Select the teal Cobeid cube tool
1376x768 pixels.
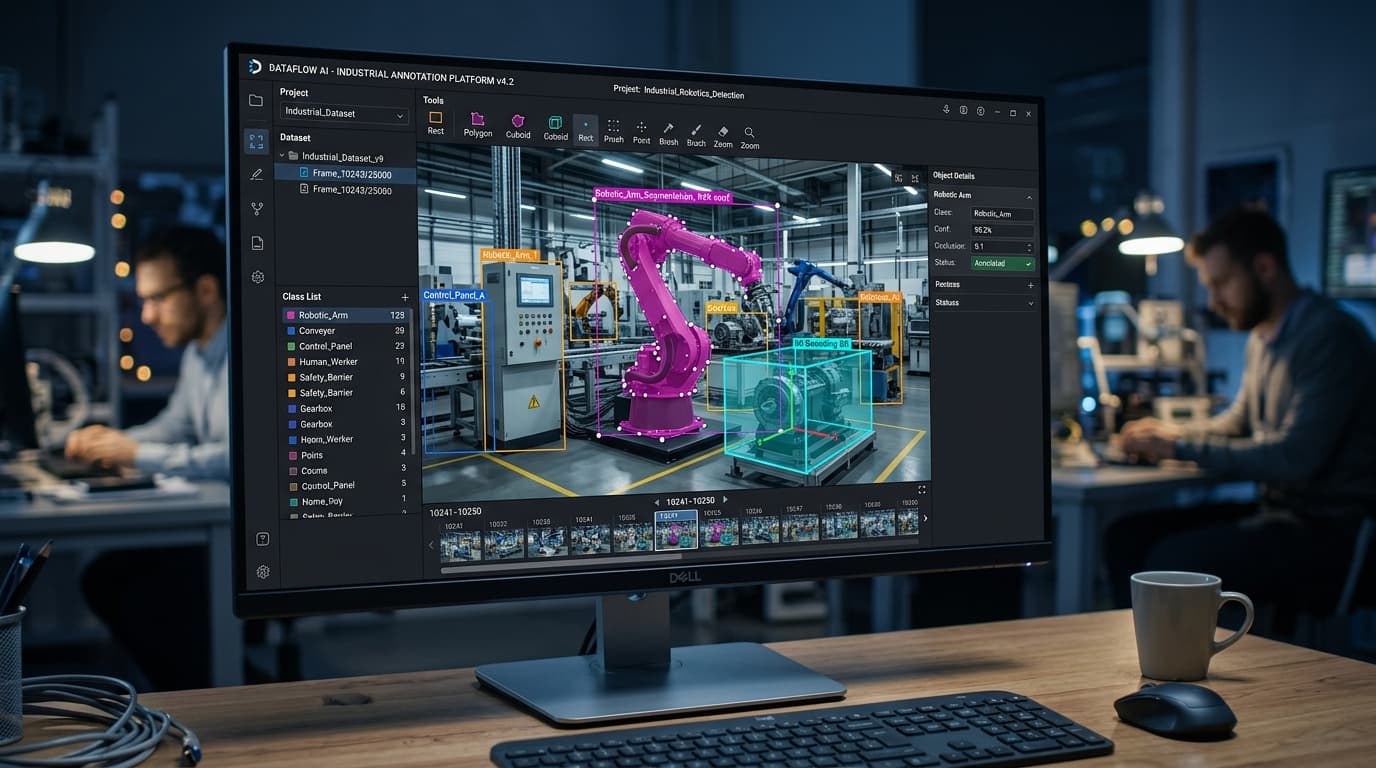[555, 128]
